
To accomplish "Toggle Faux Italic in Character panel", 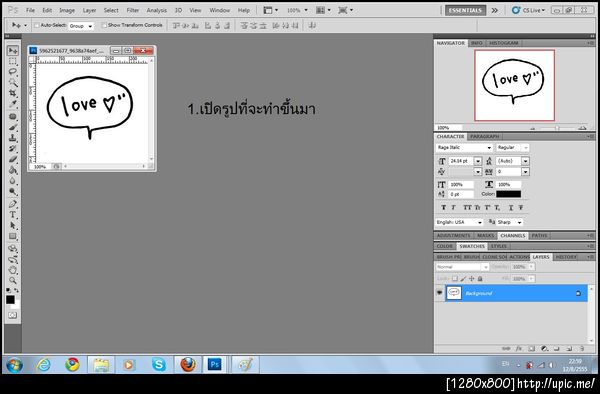I will pyautogui.click(x=453, y=208).
